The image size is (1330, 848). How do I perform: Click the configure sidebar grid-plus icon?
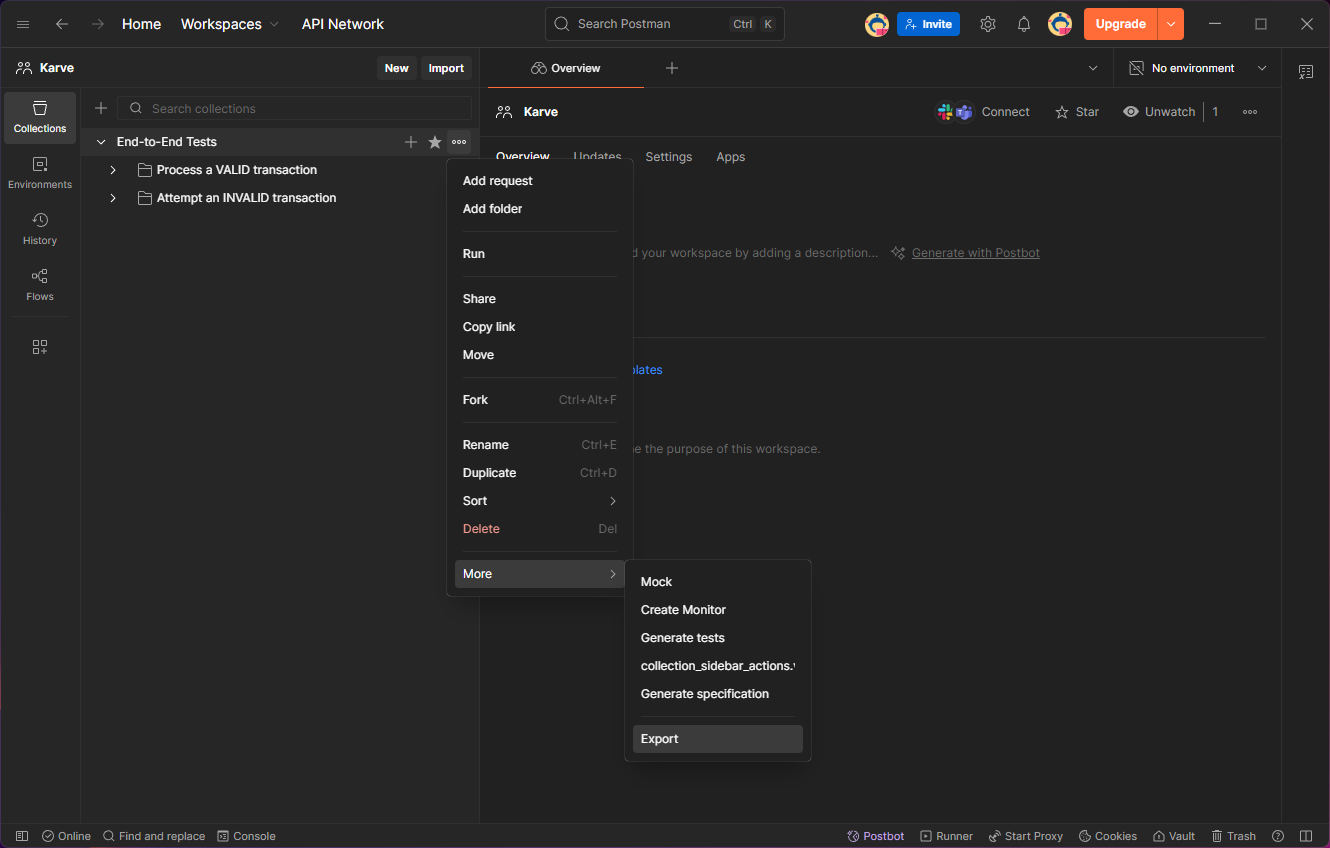[40, 347]
